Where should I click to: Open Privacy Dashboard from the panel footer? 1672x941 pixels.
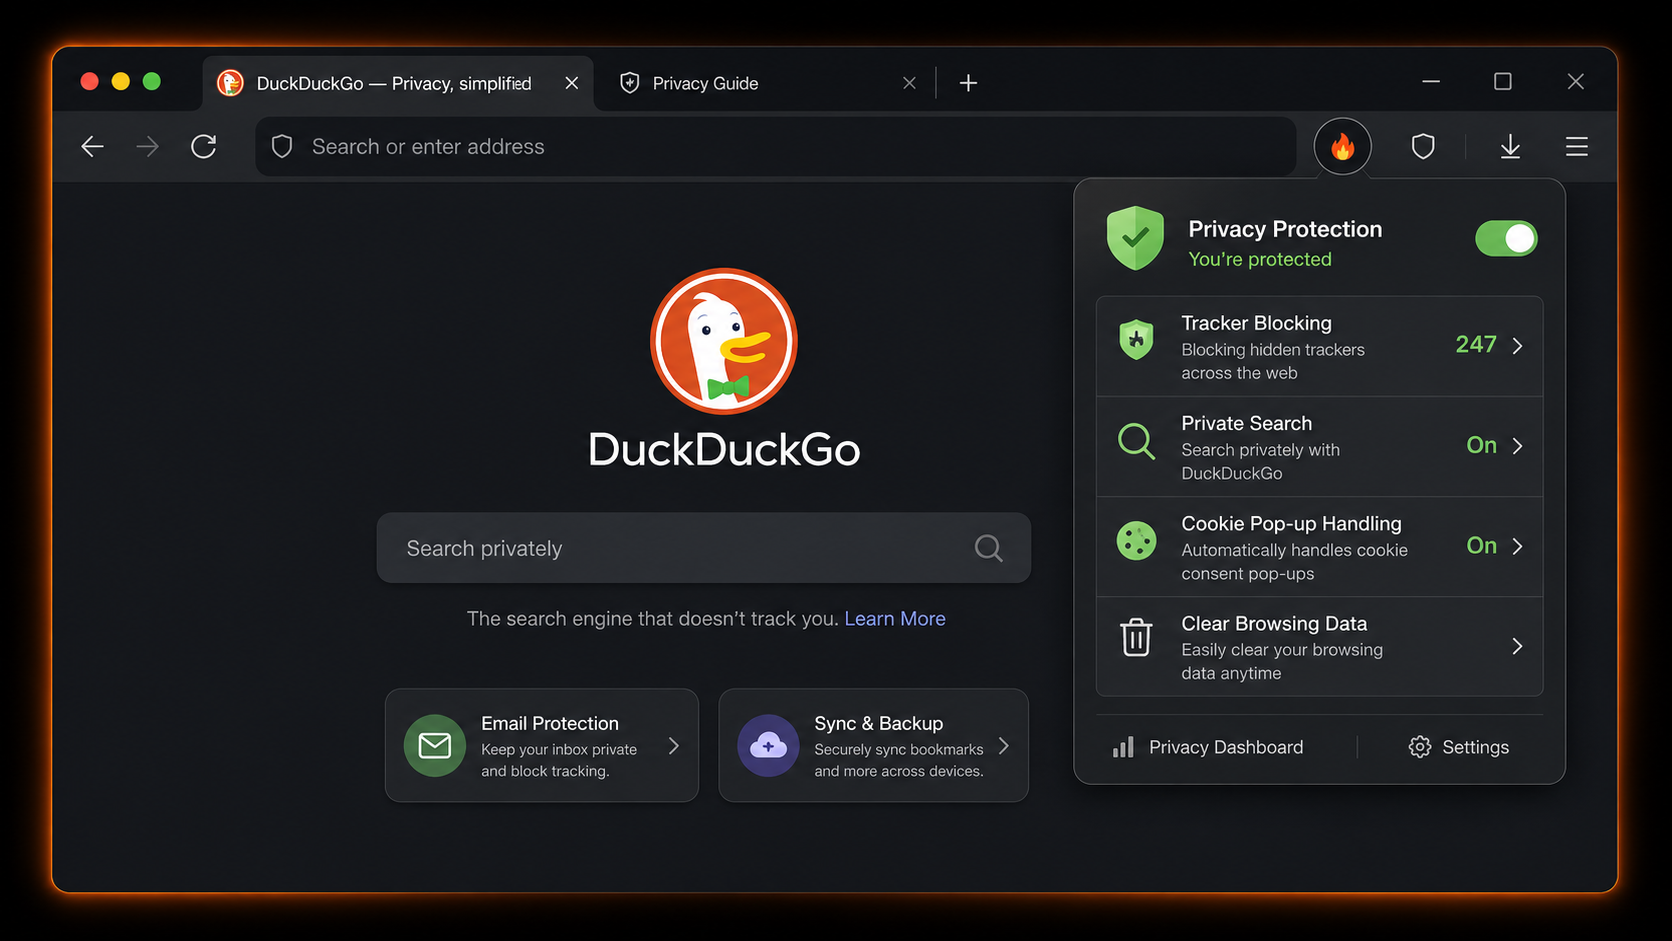click(x=1208, y=747)
